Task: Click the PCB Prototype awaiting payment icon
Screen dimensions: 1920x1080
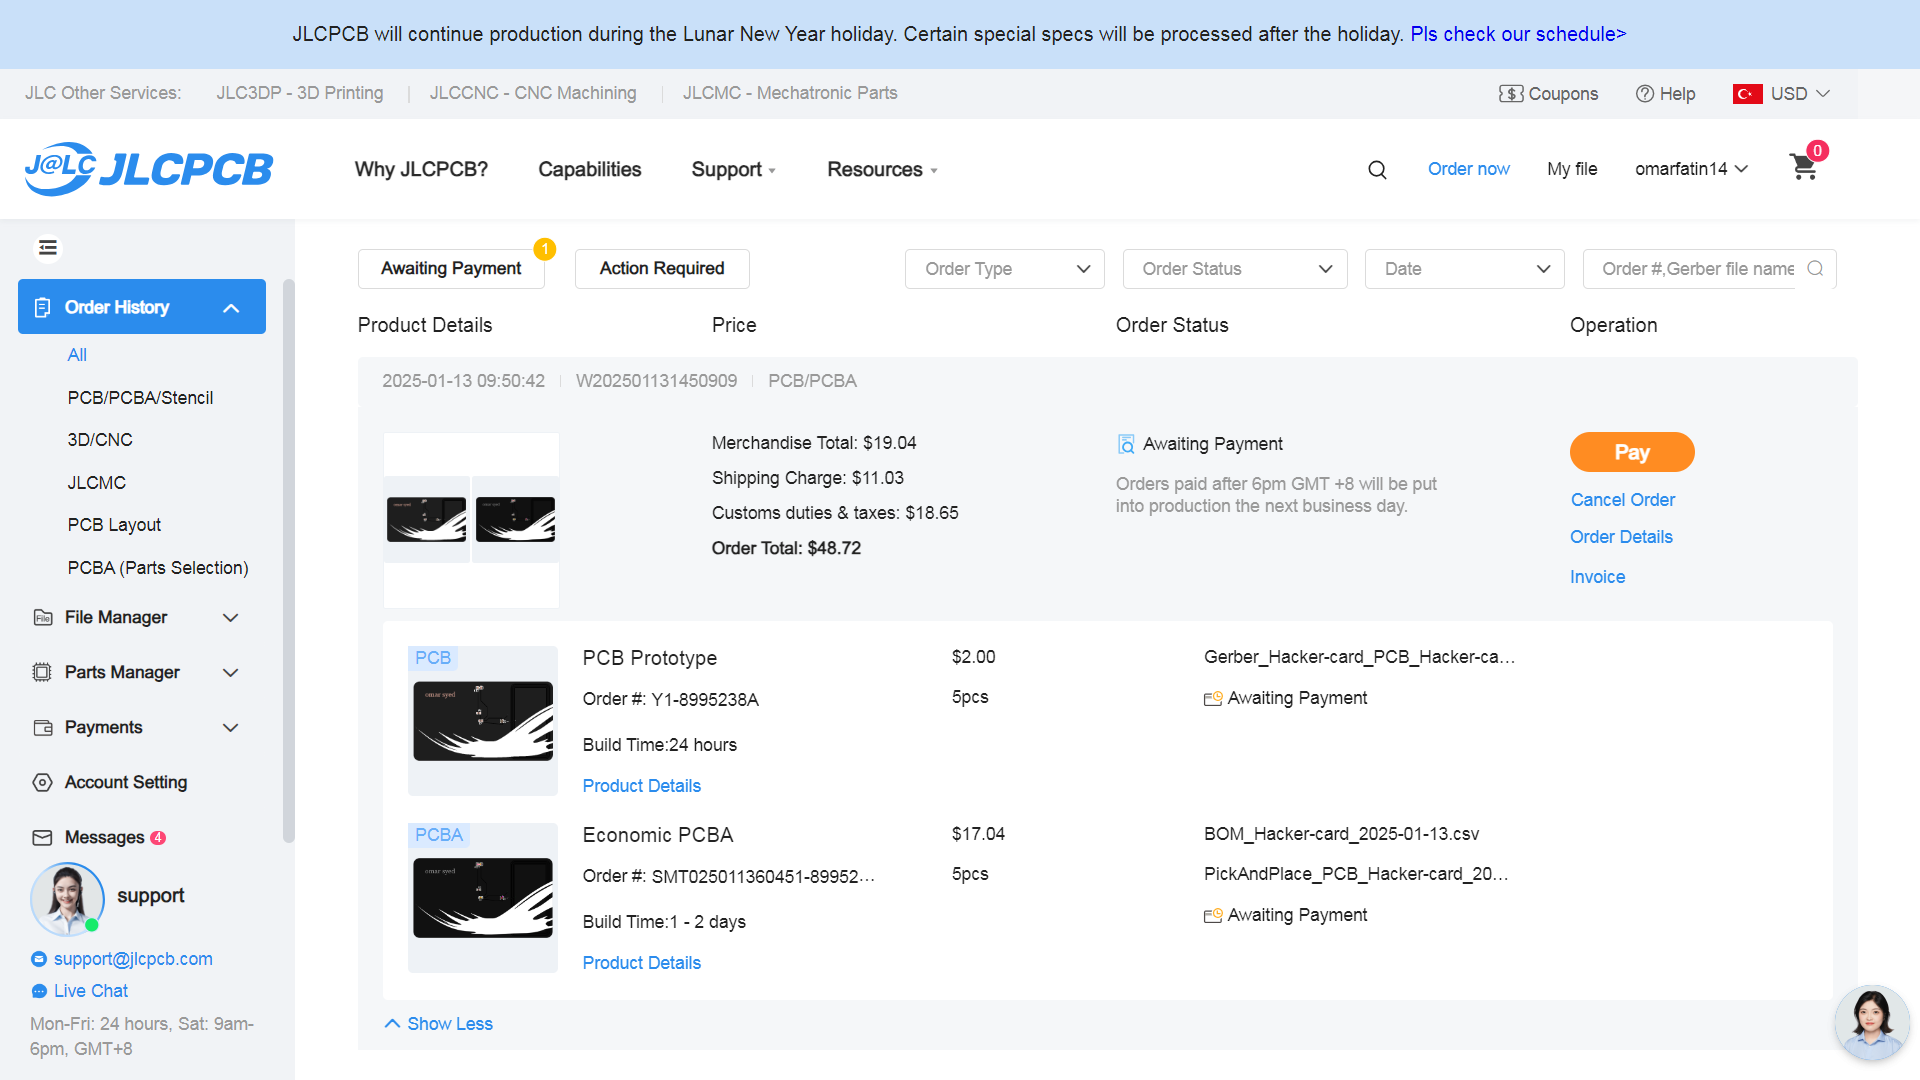Action: pos(1213,699)
